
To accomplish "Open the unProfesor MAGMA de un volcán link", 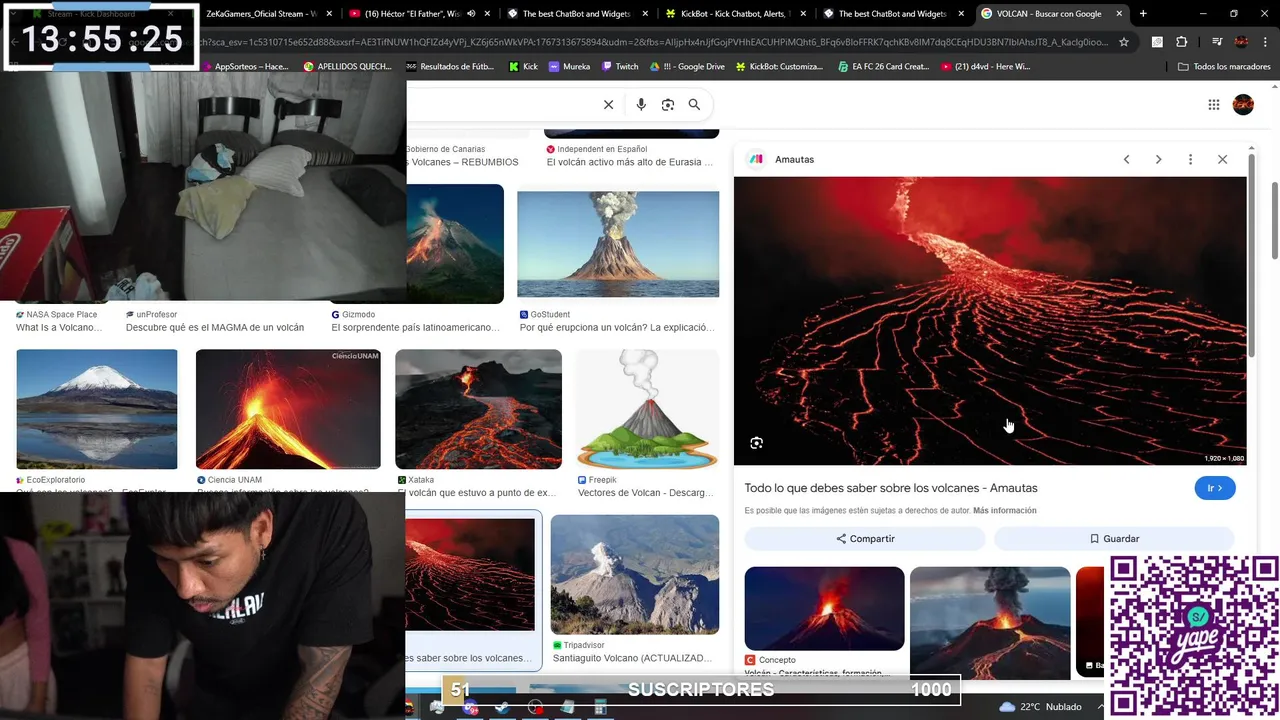I will point(215,327).
